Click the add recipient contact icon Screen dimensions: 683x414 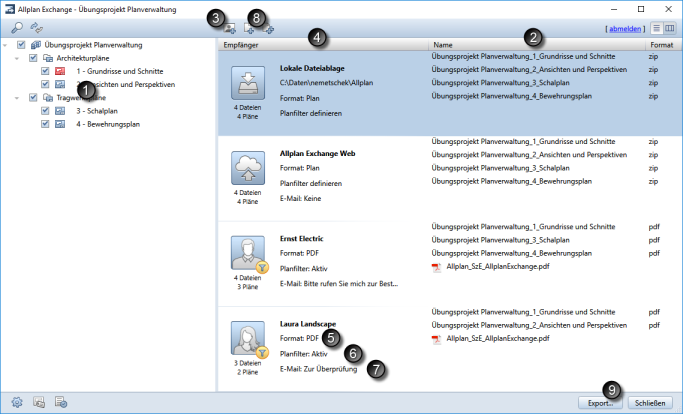[x=231, y=30]
